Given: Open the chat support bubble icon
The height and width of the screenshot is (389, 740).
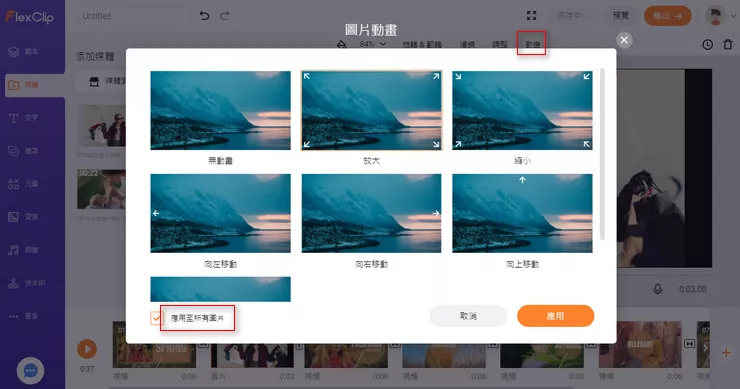Looking at the screenshot, I should pyautogui.click(x=31, y=371).
